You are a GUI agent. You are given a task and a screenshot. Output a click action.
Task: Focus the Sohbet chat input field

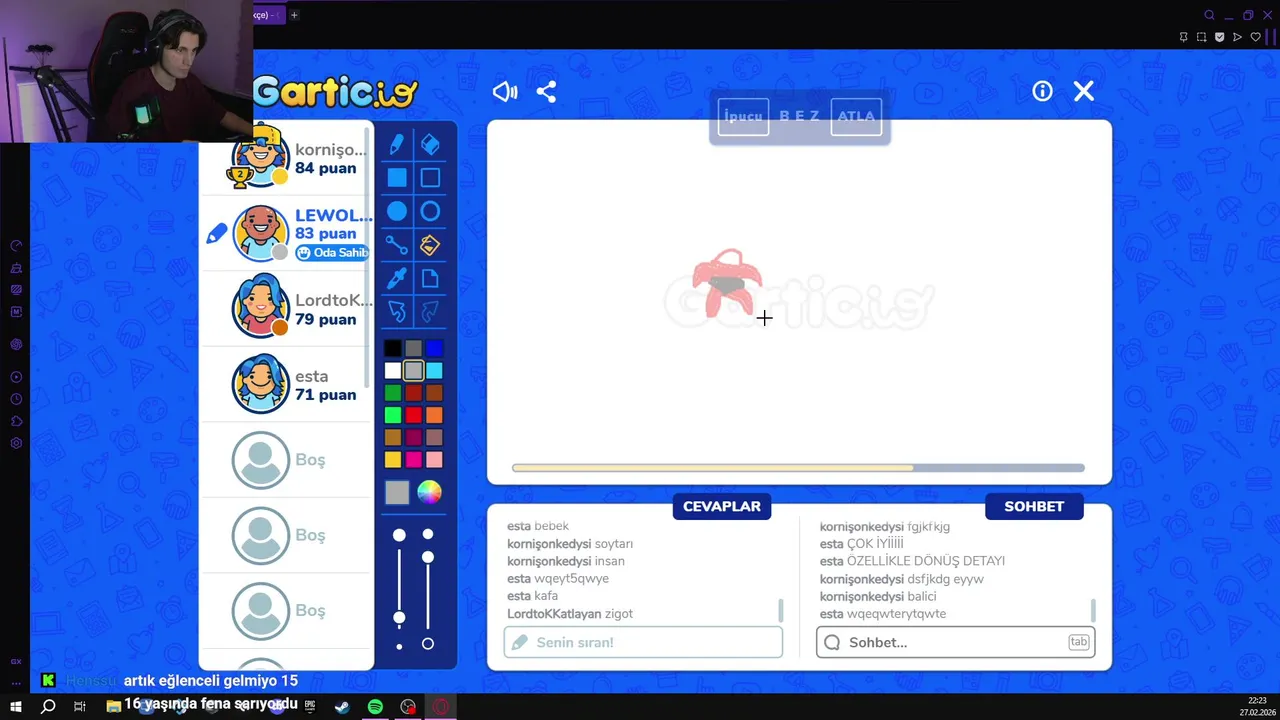(955, 642)
